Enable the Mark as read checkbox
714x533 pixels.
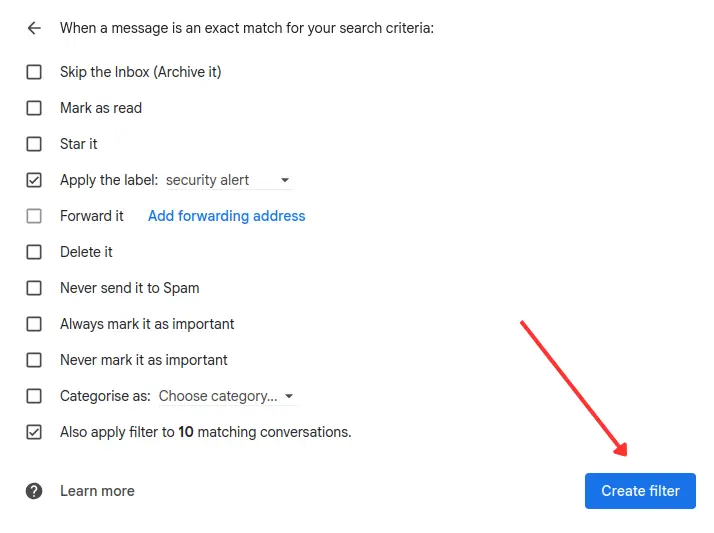(x=34, y=108)
